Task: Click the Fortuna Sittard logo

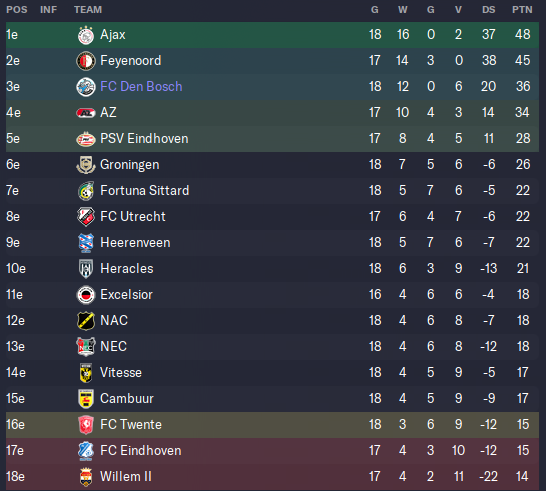Action: (86, 191)
